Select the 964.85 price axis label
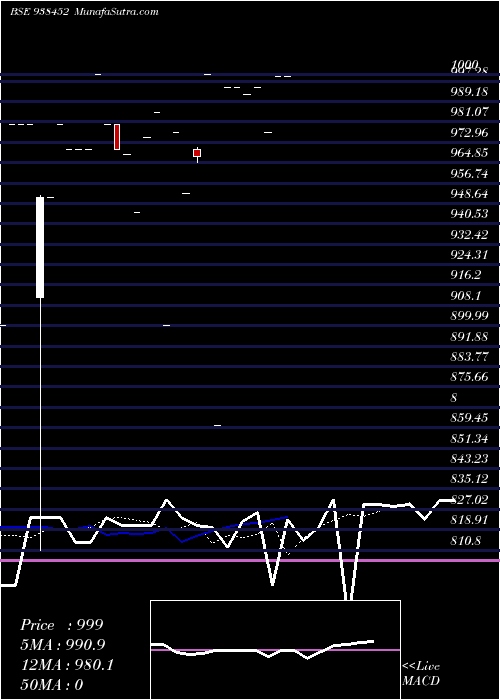 point(469,153)
